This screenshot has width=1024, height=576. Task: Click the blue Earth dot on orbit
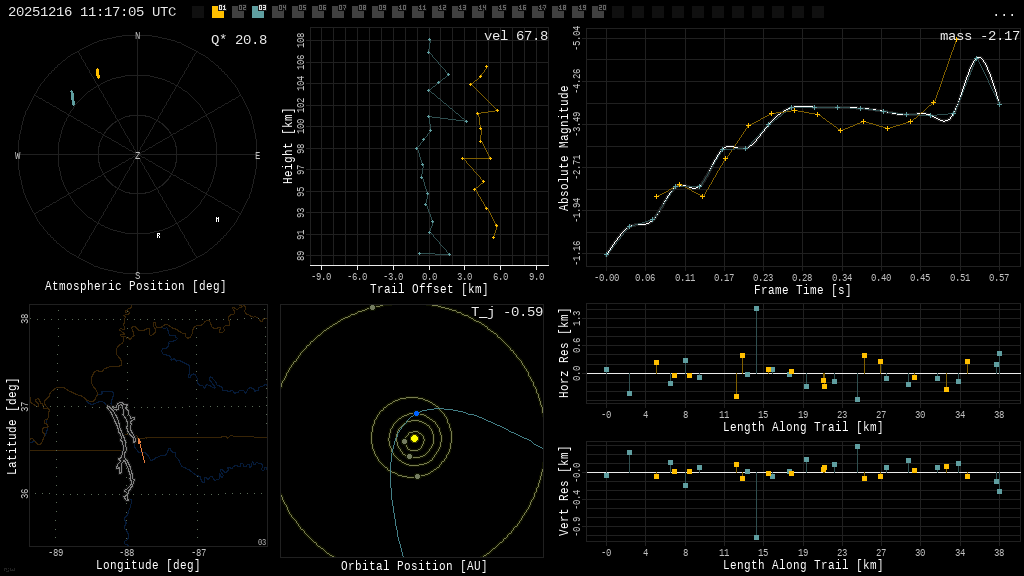coord(416,413)
